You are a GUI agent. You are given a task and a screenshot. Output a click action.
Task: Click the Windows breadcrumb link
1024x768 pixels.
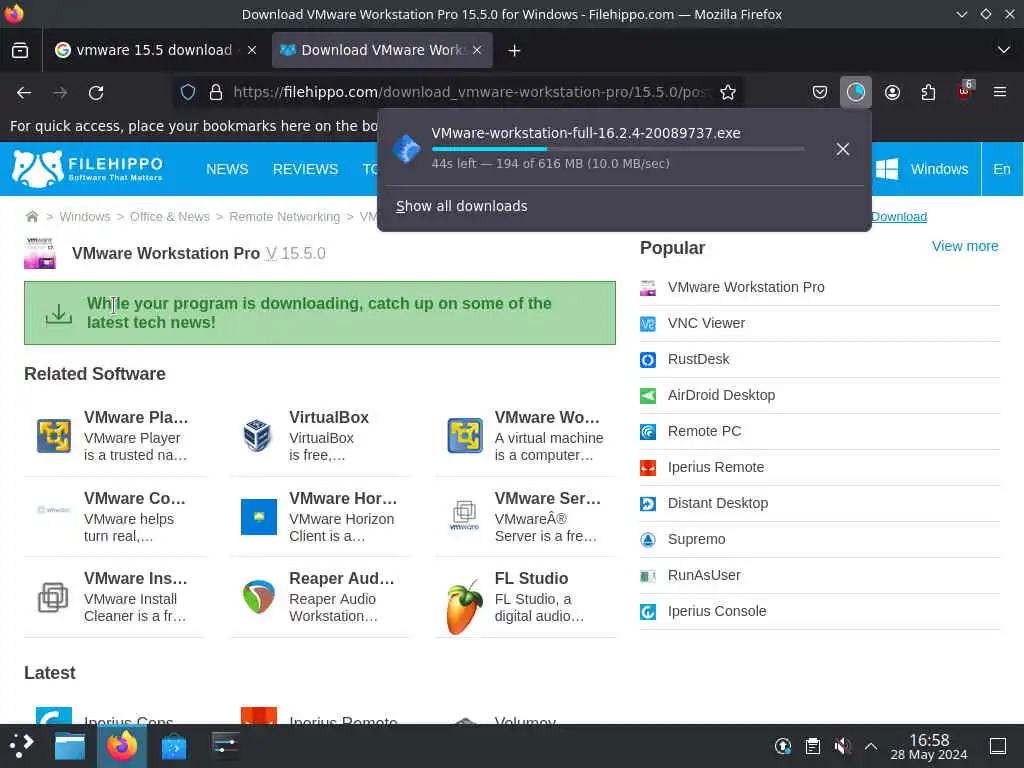click(85, 217)
